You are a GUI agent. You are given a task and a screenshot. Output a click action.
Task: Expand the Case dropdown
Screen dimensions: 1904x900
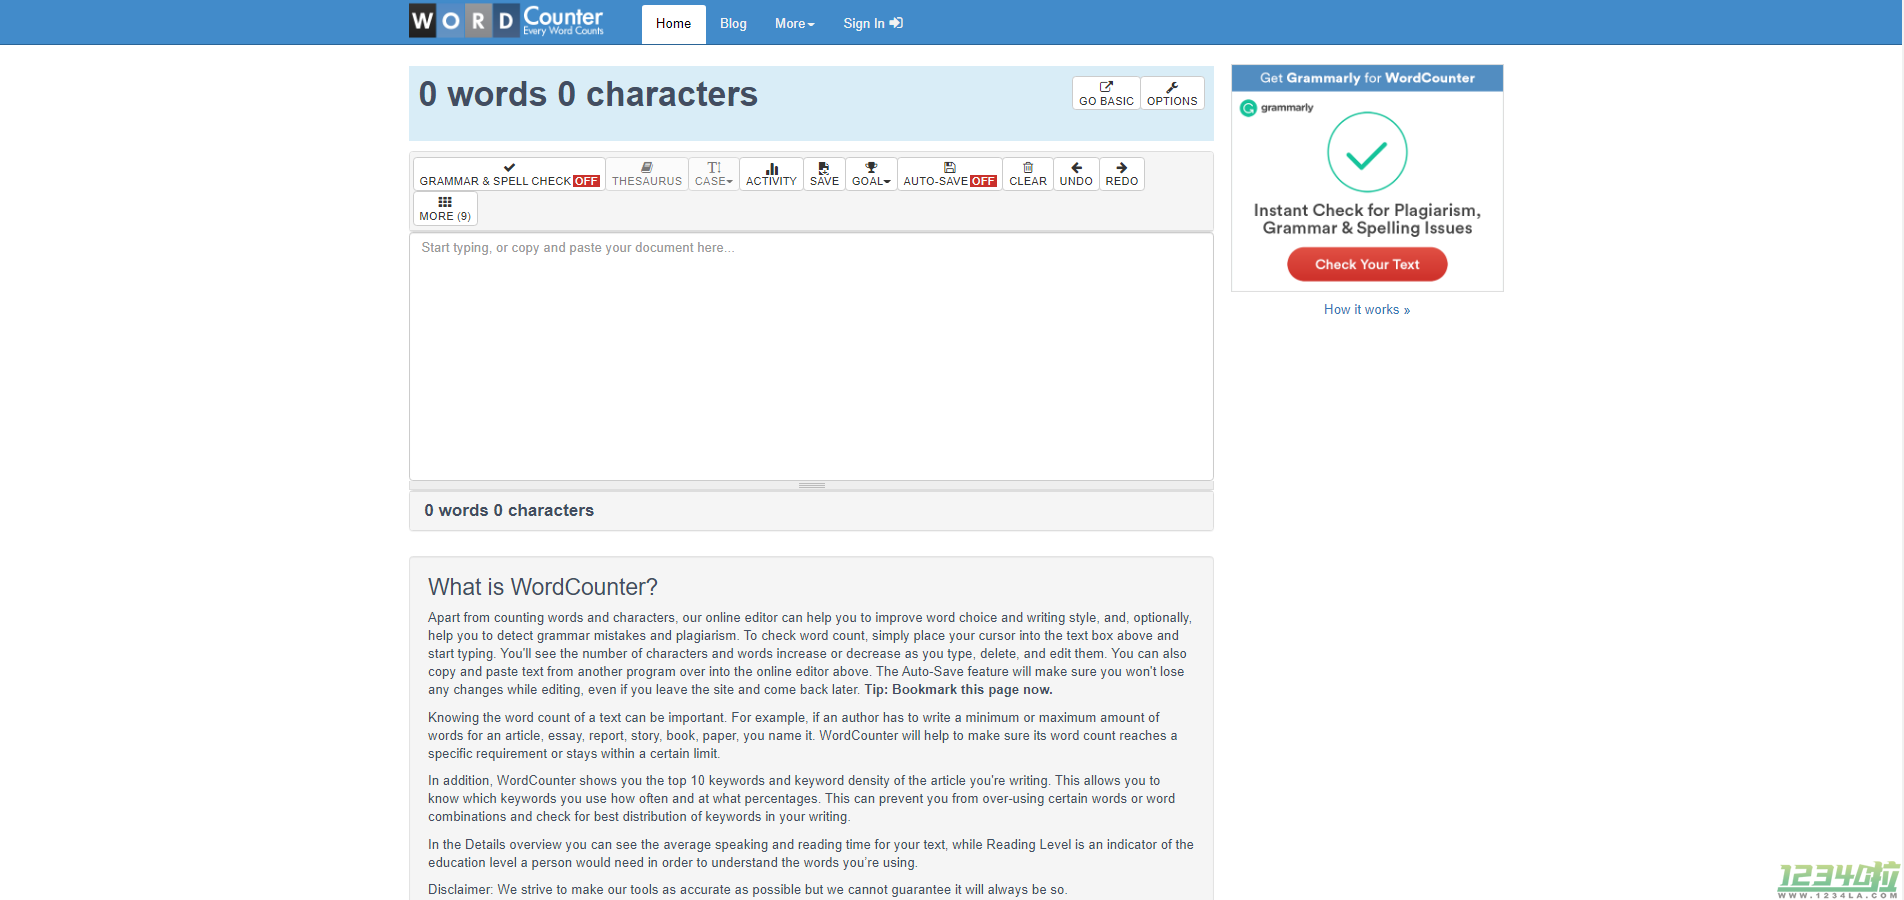point(714,174)
